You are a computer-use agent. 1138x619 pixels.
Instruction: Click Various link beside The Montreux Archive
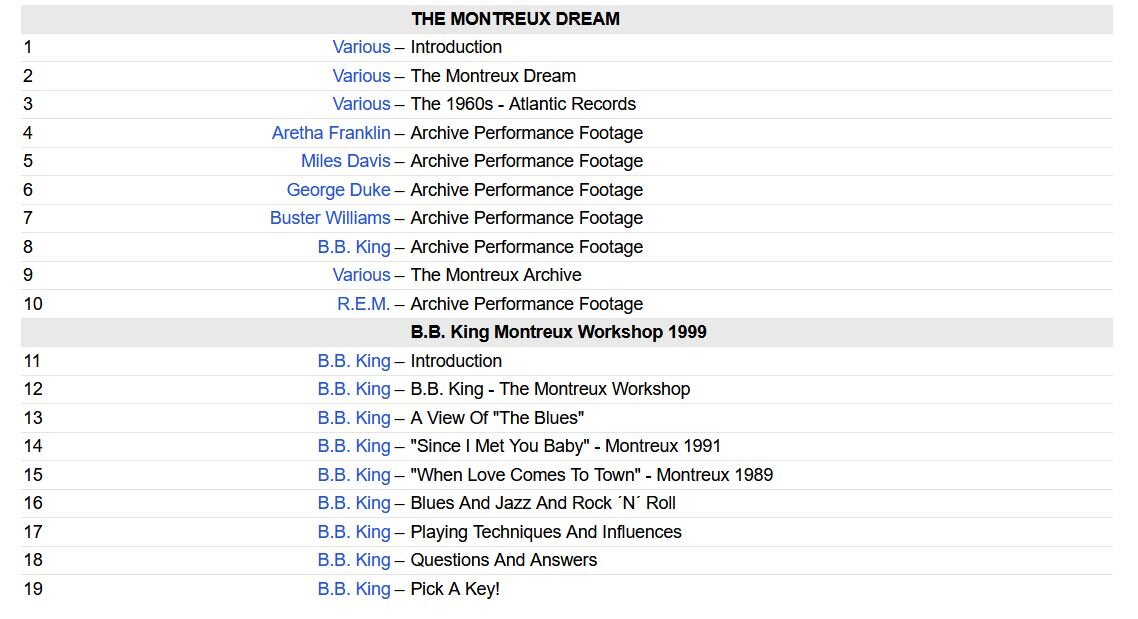[361, 275]
